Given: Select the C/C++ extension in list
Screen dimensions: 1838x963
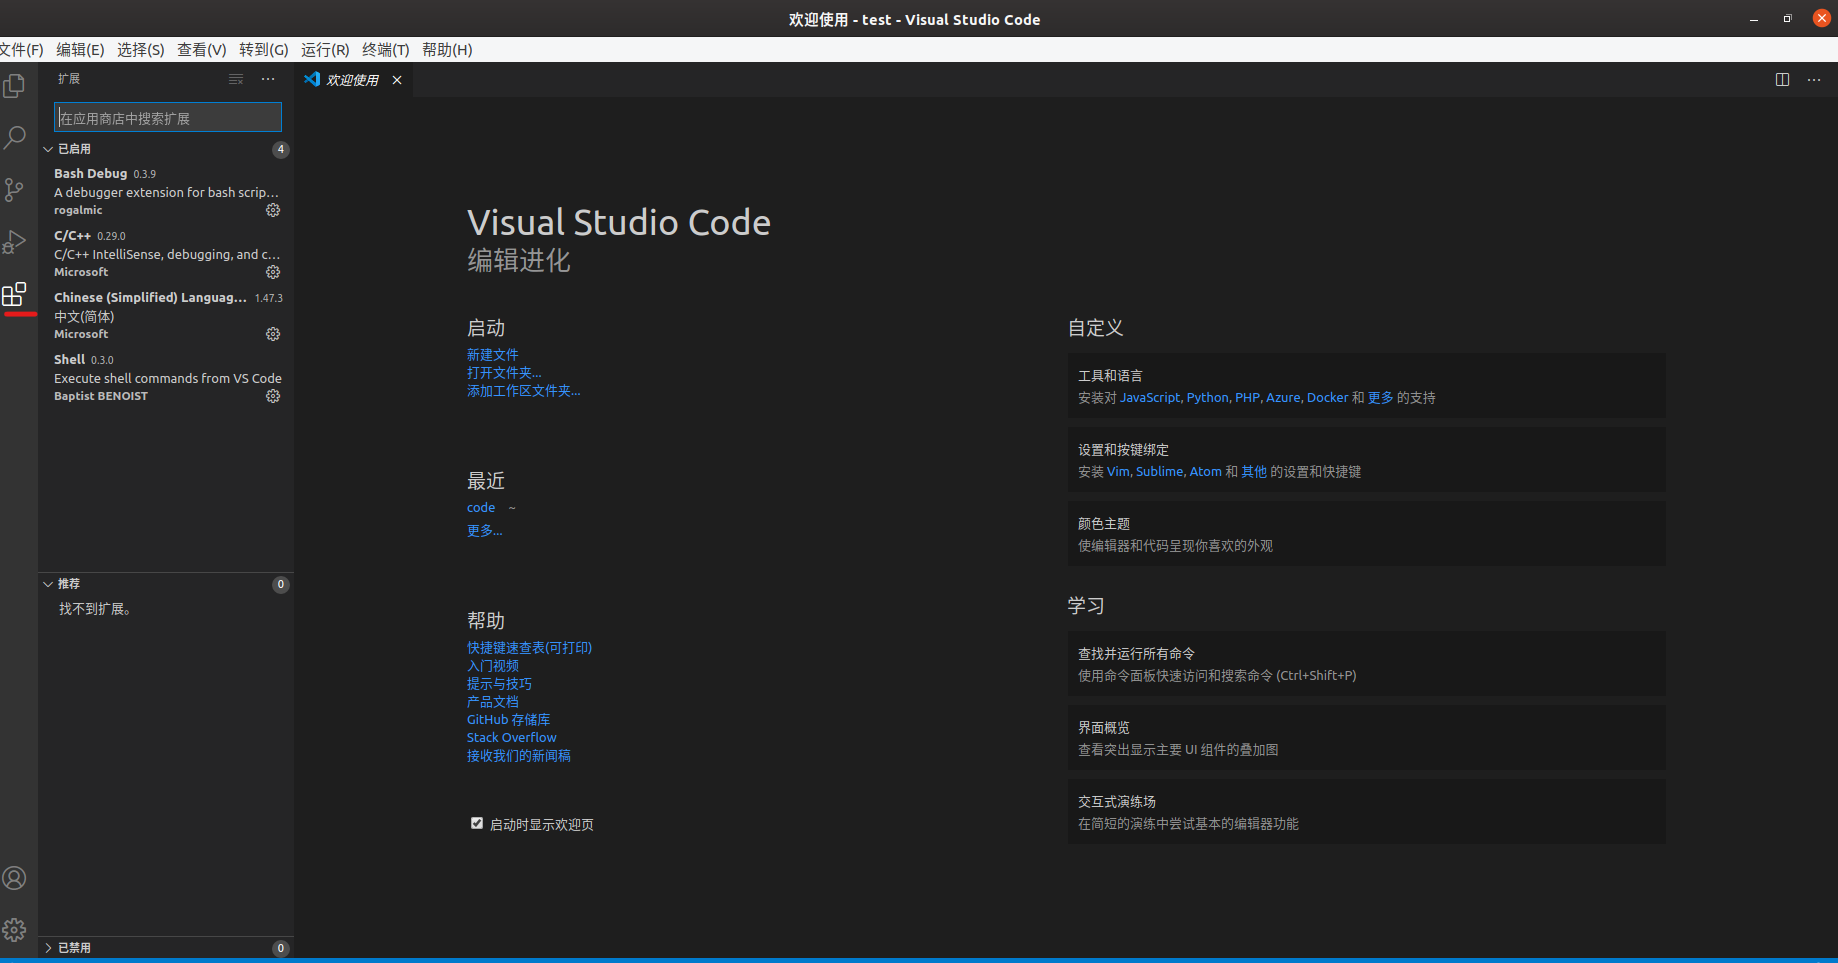Looking at the screenshot, I should point(160,254).
